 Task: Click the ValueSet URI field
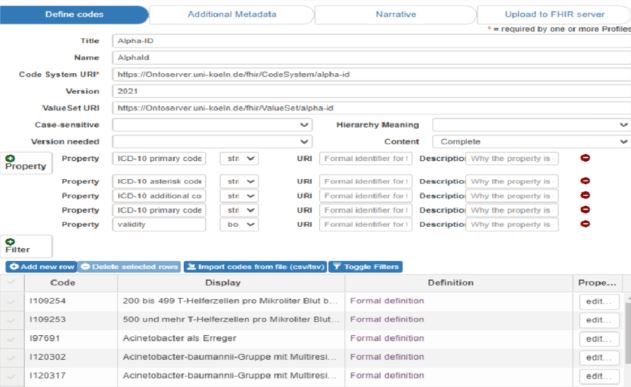click(371, 108)
